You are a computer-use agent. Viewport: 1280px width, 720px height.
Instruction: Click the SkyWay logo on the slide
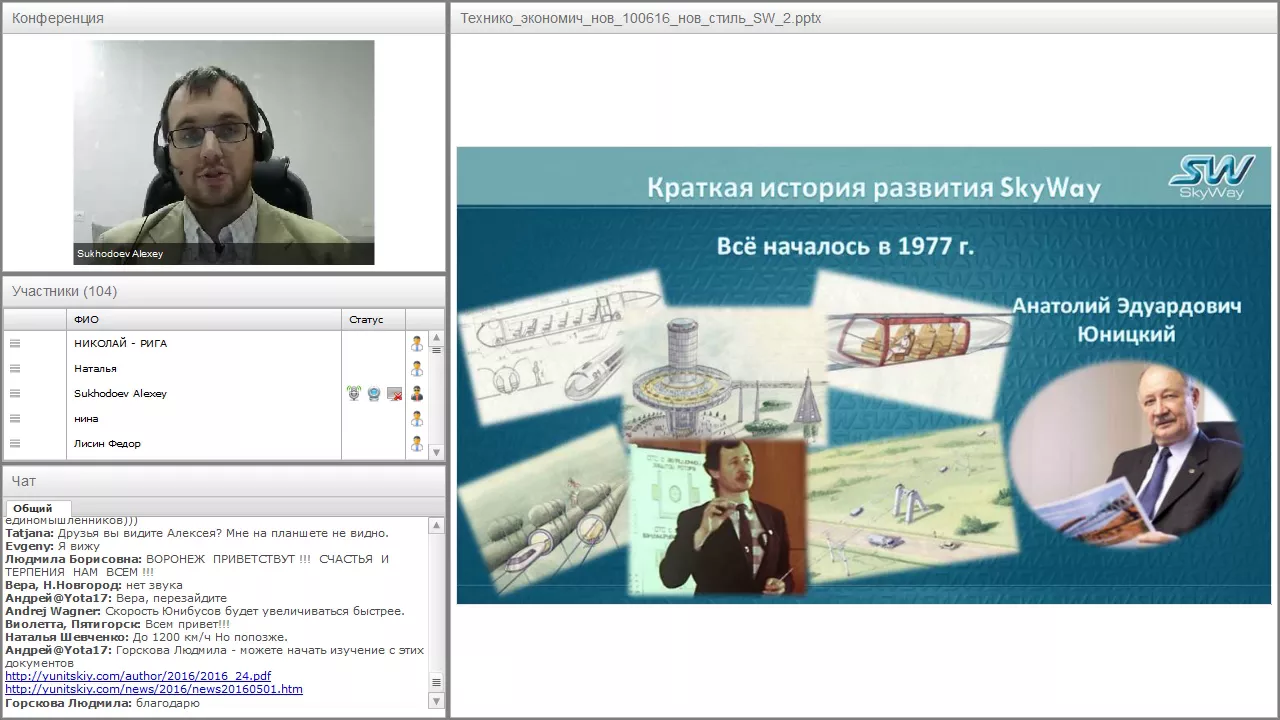click(1211, 177)
